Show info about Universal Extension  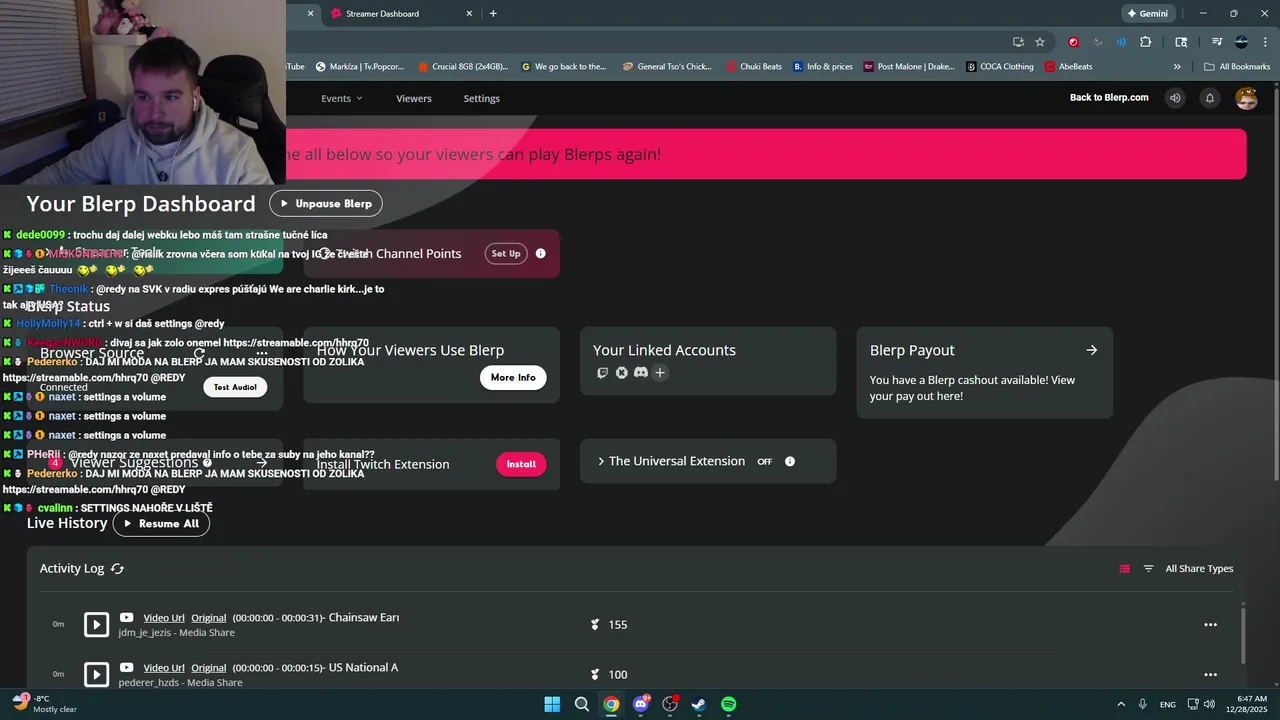pos(790,461)
